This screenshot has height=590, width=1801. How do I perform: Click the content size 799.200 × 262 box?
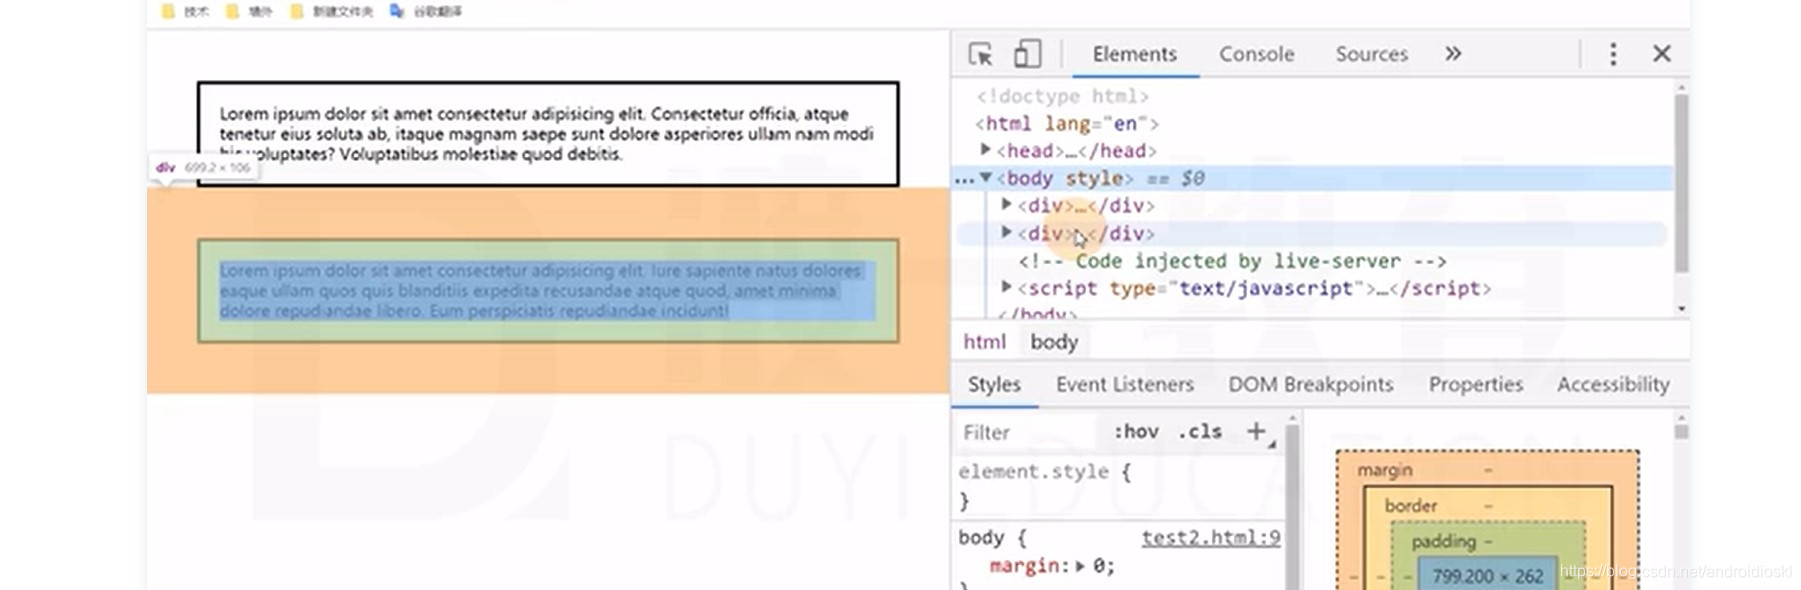point(1488,576)
